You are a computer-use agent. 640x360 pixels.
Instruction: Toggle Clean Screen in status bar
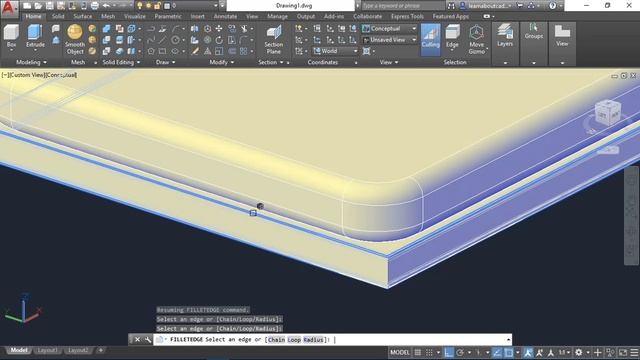pyautogui.click(x=623, y=353)
